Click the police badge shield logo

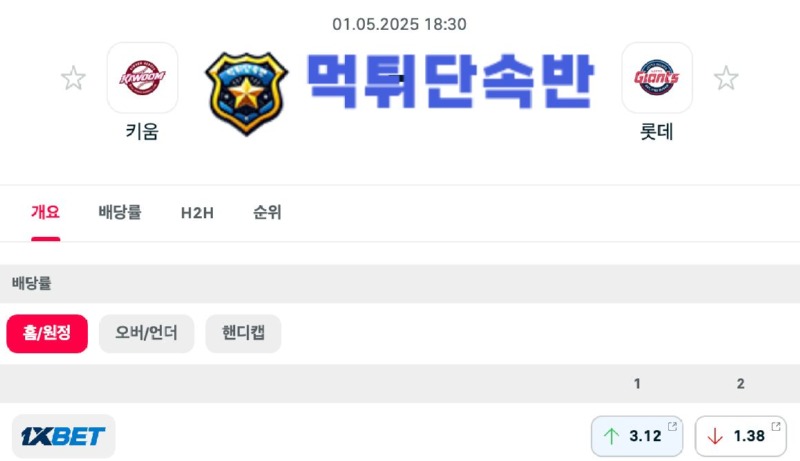pyautogui.click(x=246, y=93)
